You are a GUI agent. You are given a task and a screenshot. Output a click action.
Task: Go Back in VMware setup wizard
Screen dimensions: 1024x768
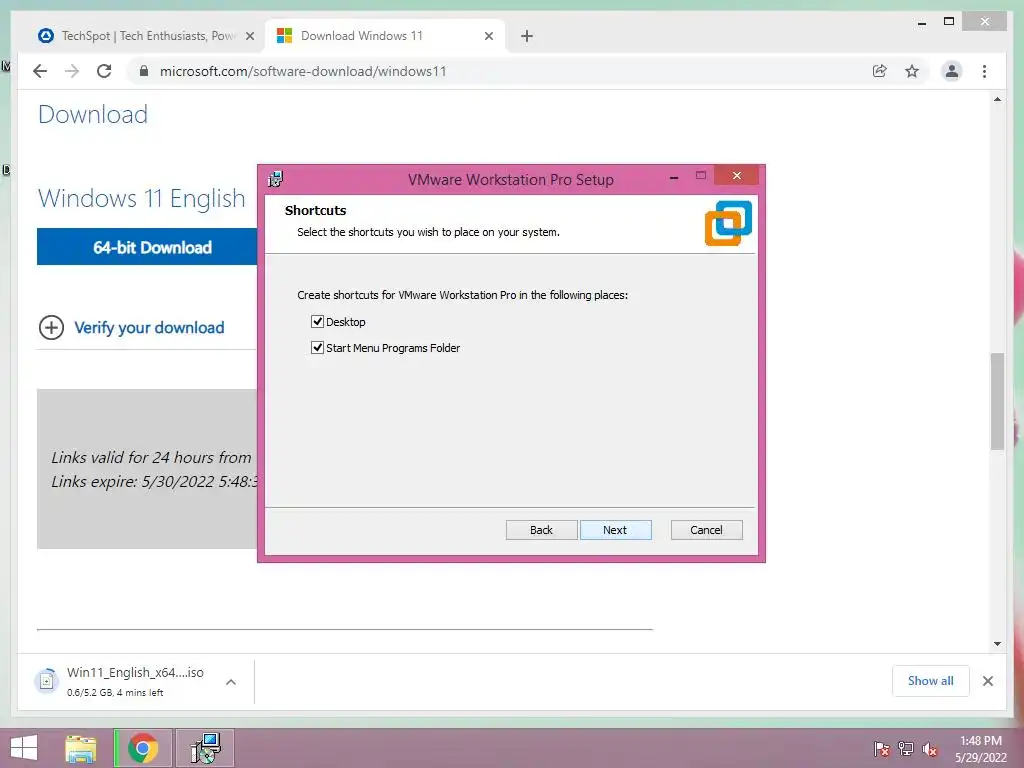click(541, 530)
